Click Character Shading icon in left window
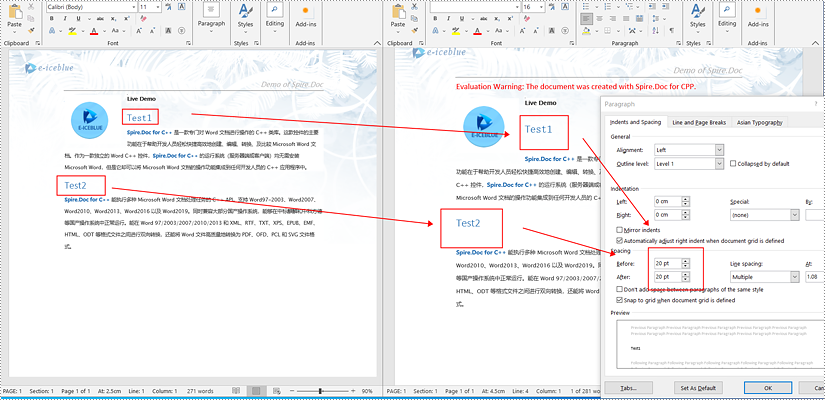 tap(168, 31)
